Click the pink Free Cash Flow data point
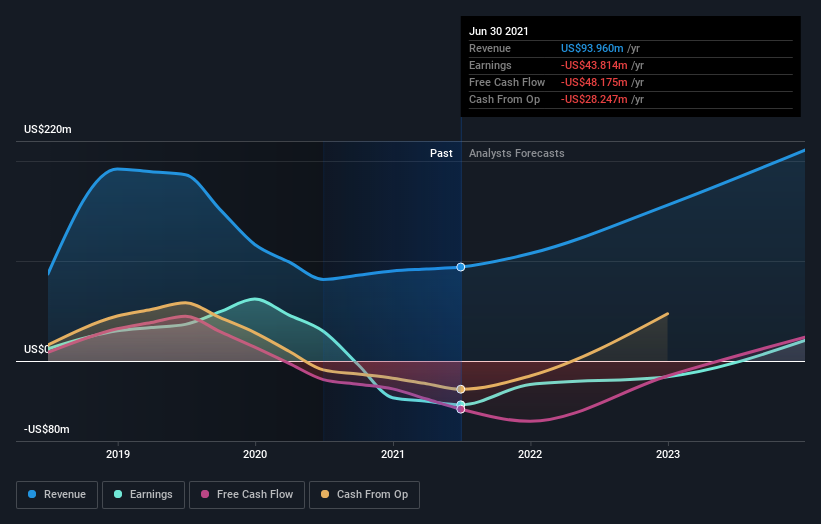This screenshot has height=524, width=821. coord(461,409)
